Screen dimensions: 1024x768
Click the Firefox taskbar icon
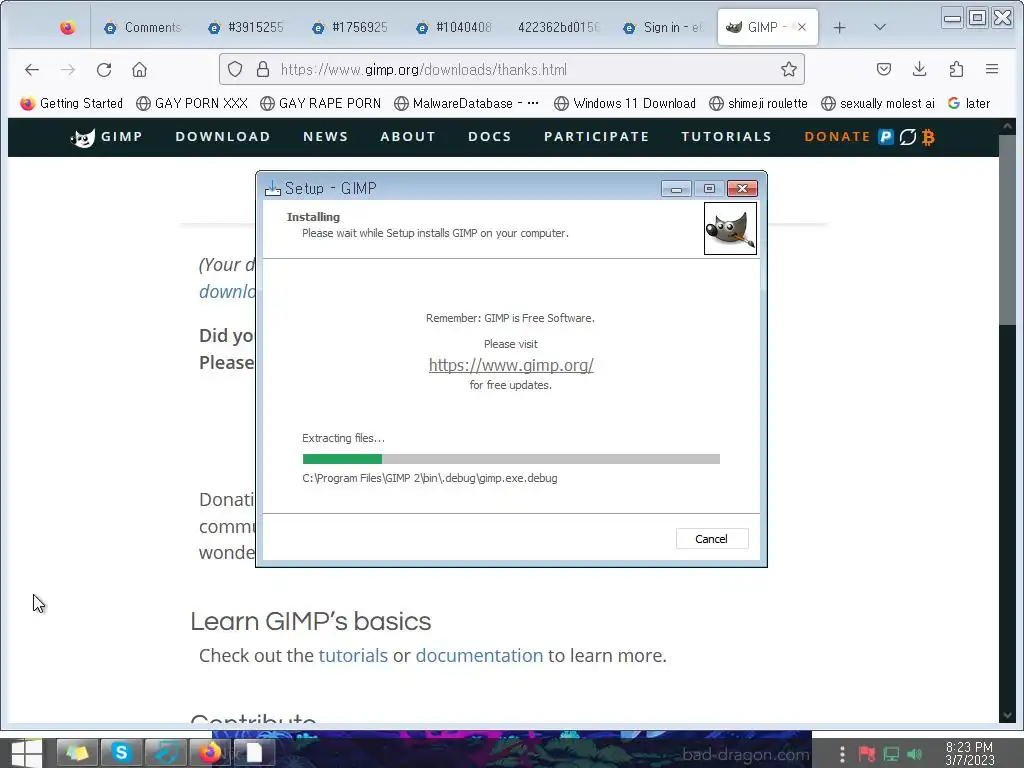click(x=210, y=753)
